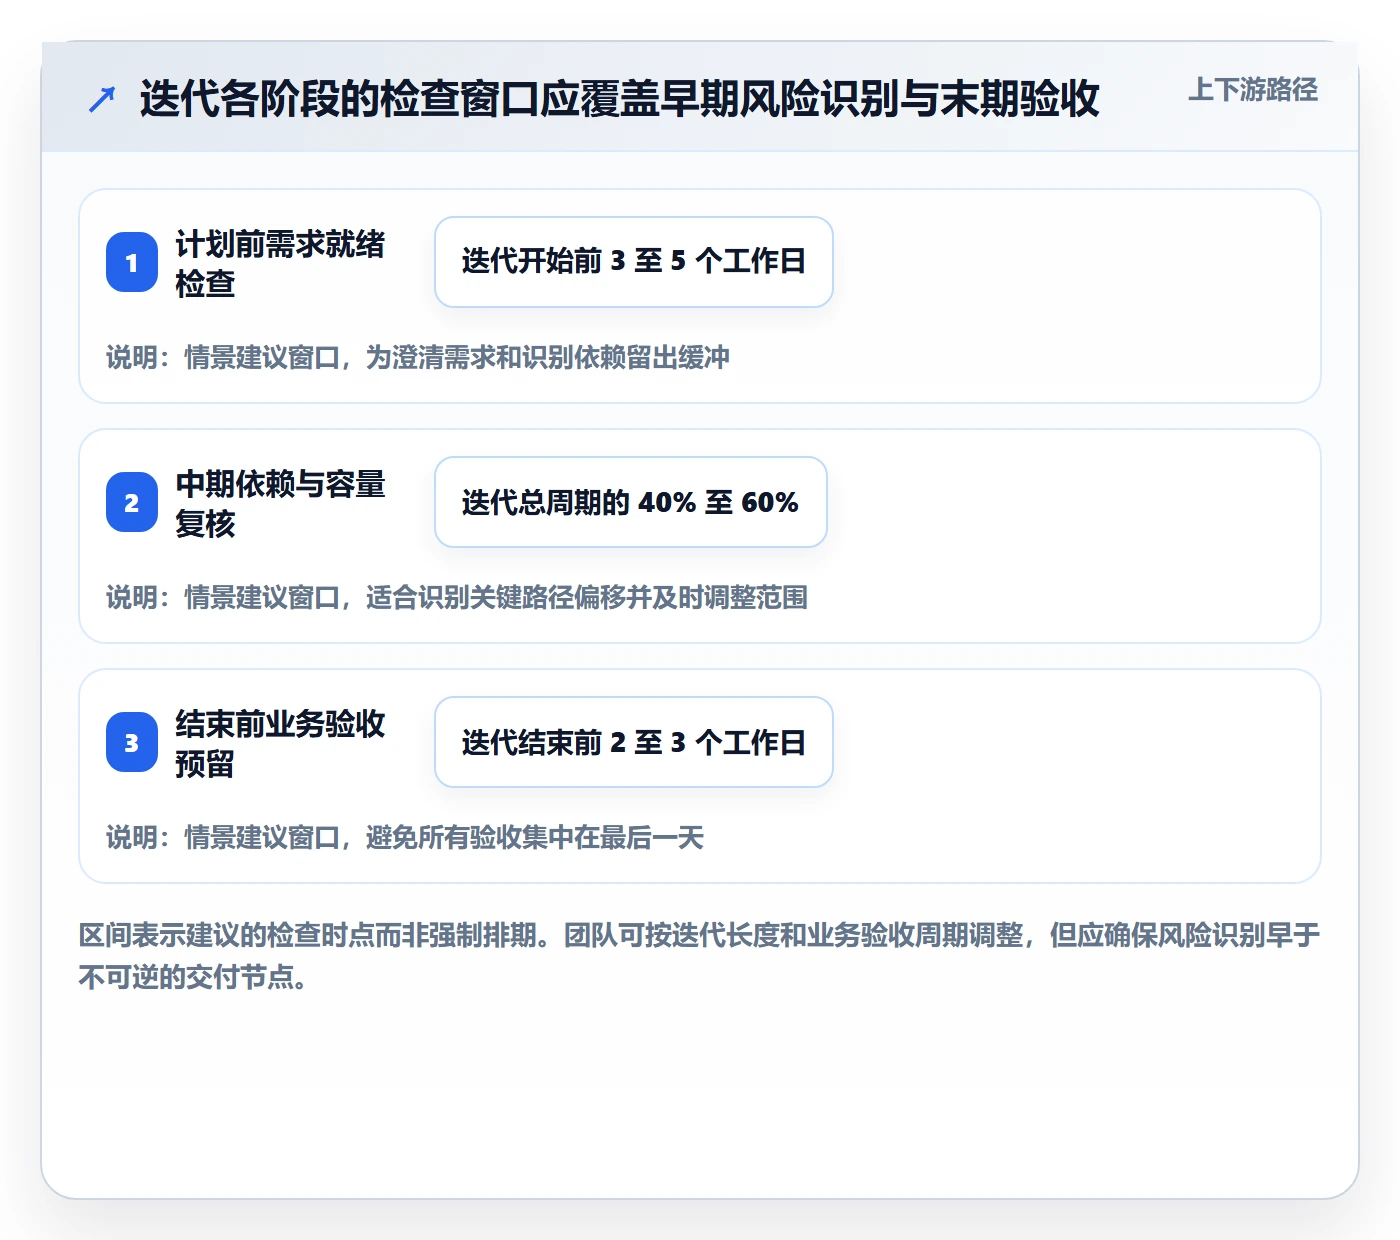Click the 上下游路径 label in the header
Image resolution: width=1400 pixels, height=1240 pixels.
click(1253, 90)
